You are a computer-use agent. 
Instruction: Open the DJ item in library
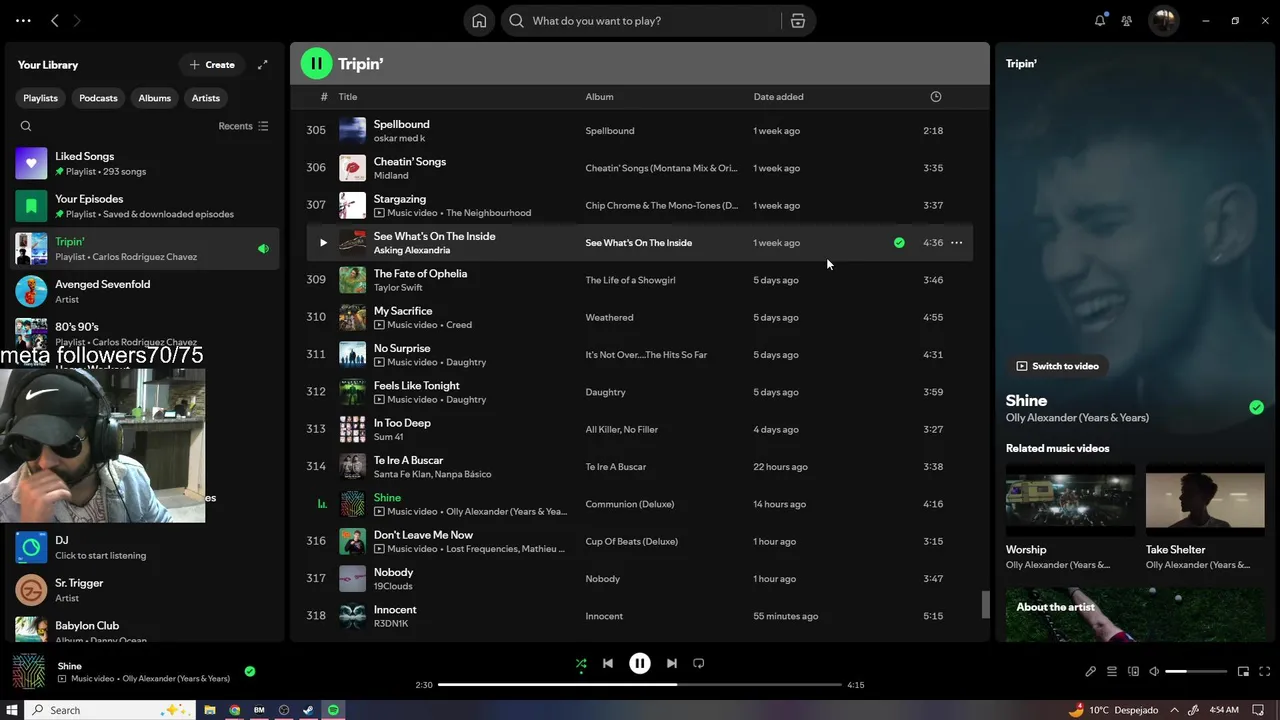click(x=145, y=547)
